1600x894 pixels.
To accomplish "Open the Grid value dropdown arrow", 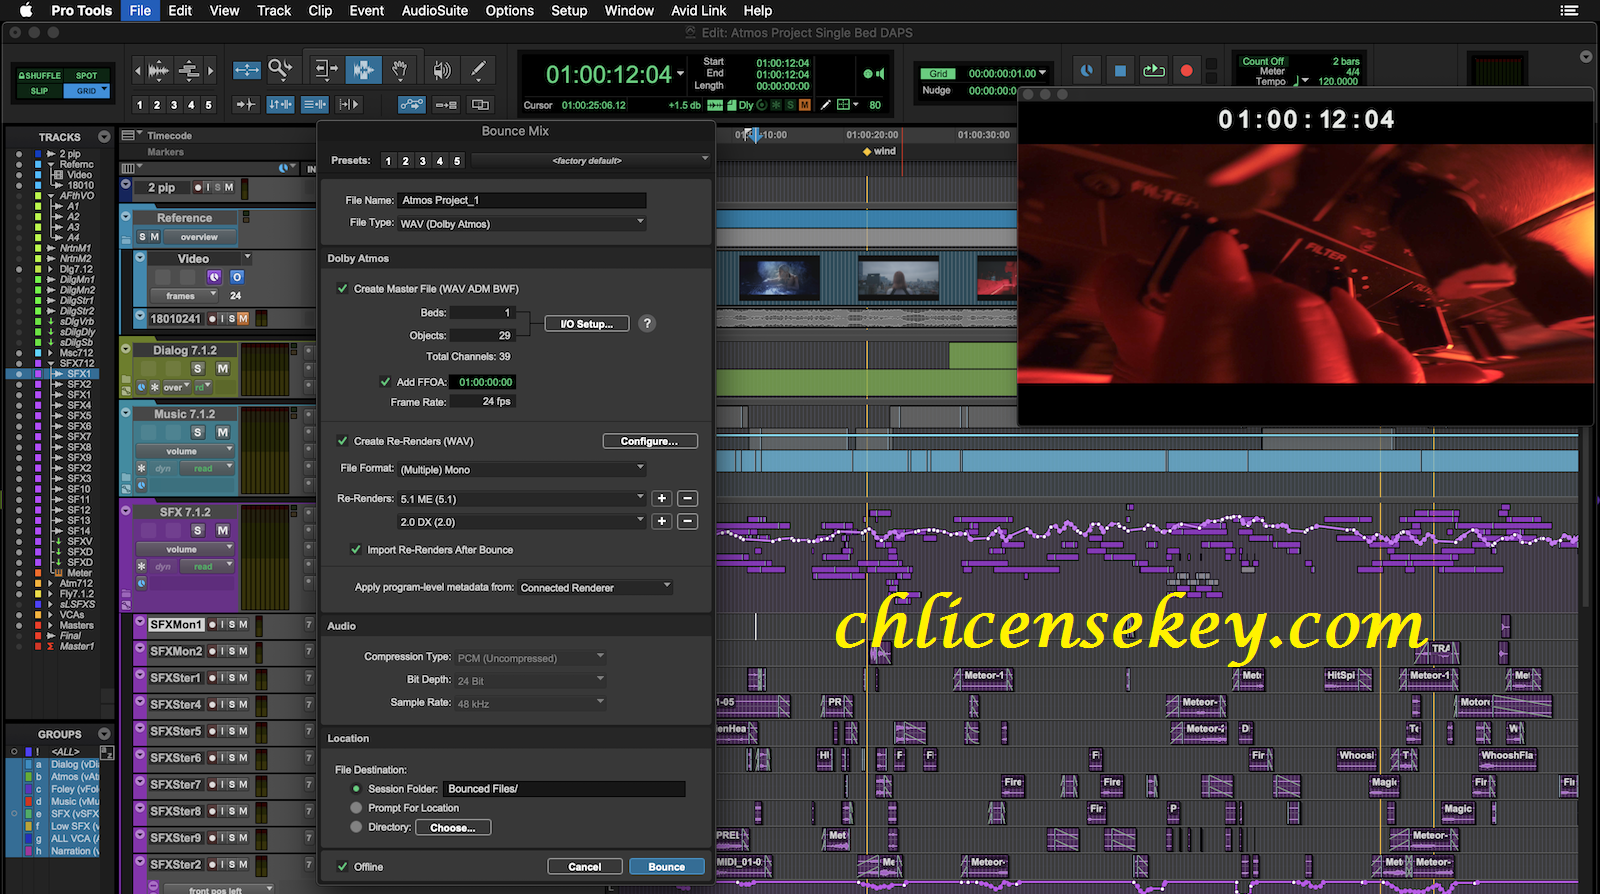I will point(1043,73).
